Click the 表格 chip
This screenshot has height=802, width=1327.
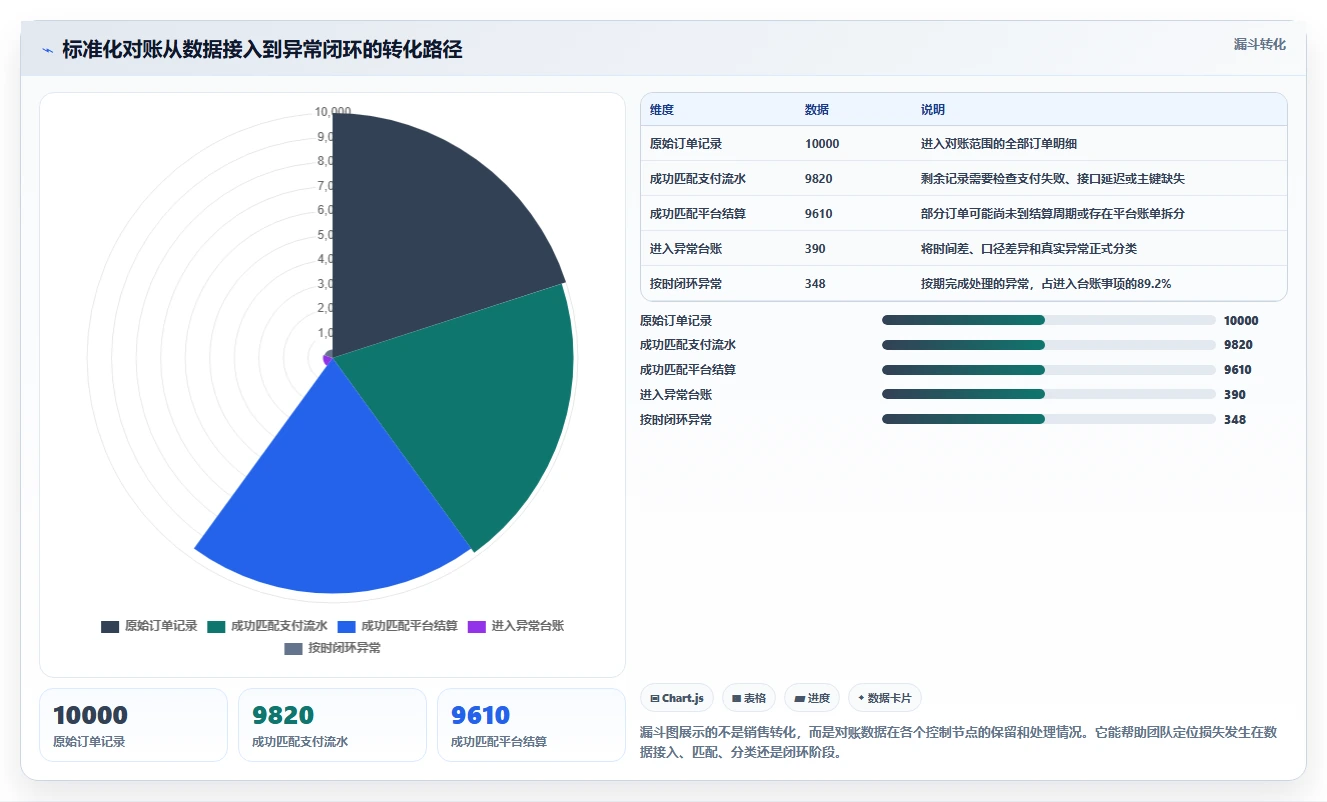[x=749, y=698]
